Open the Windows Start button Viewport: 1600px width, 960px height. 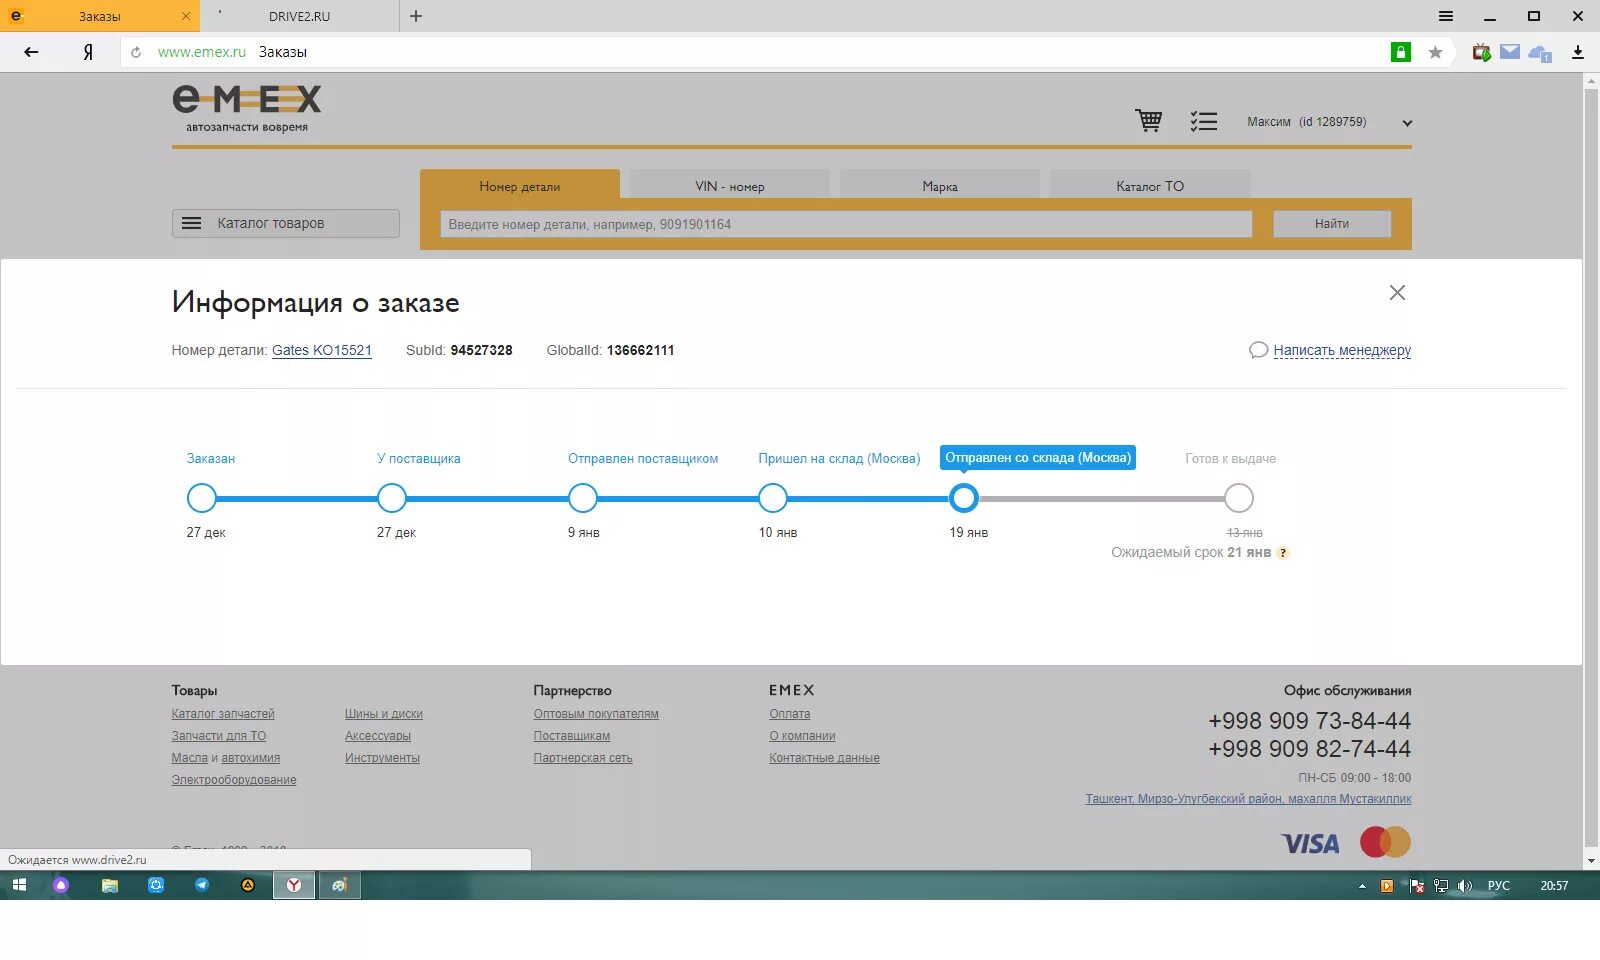pos(19,885)
